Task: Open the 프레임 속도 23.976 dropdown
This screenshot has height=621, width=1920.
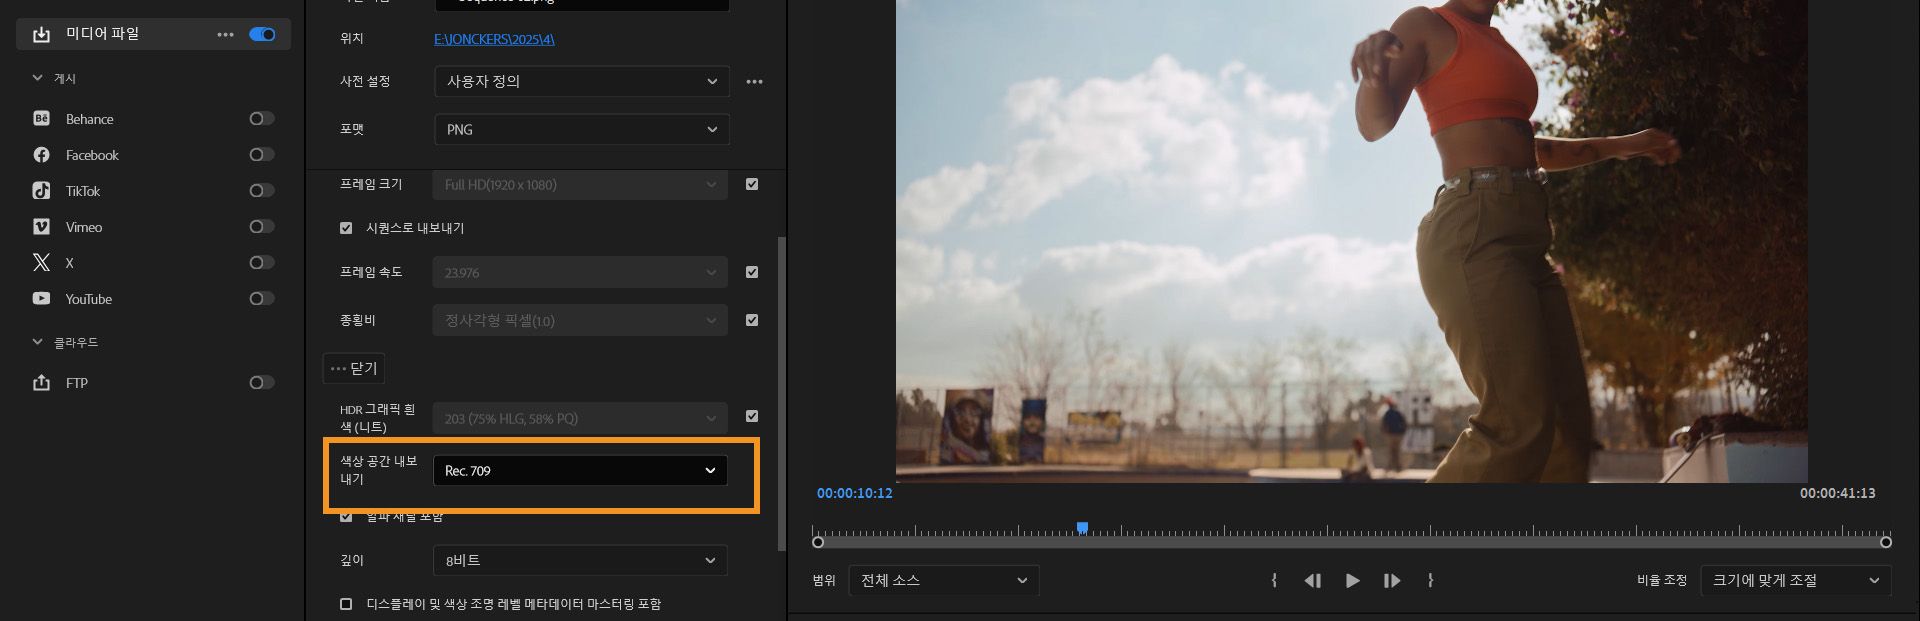Action: (579, 272)
